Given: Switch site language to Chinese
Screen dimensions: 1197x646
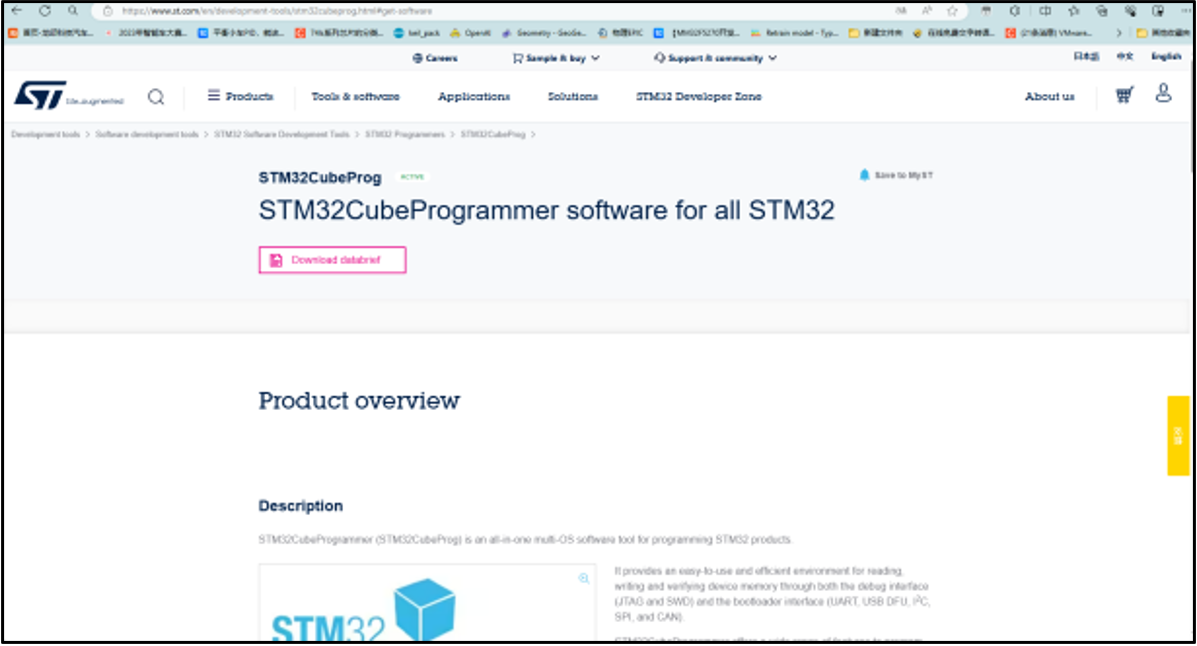Looking at the screenshot, I should [x=1125, y=57].
